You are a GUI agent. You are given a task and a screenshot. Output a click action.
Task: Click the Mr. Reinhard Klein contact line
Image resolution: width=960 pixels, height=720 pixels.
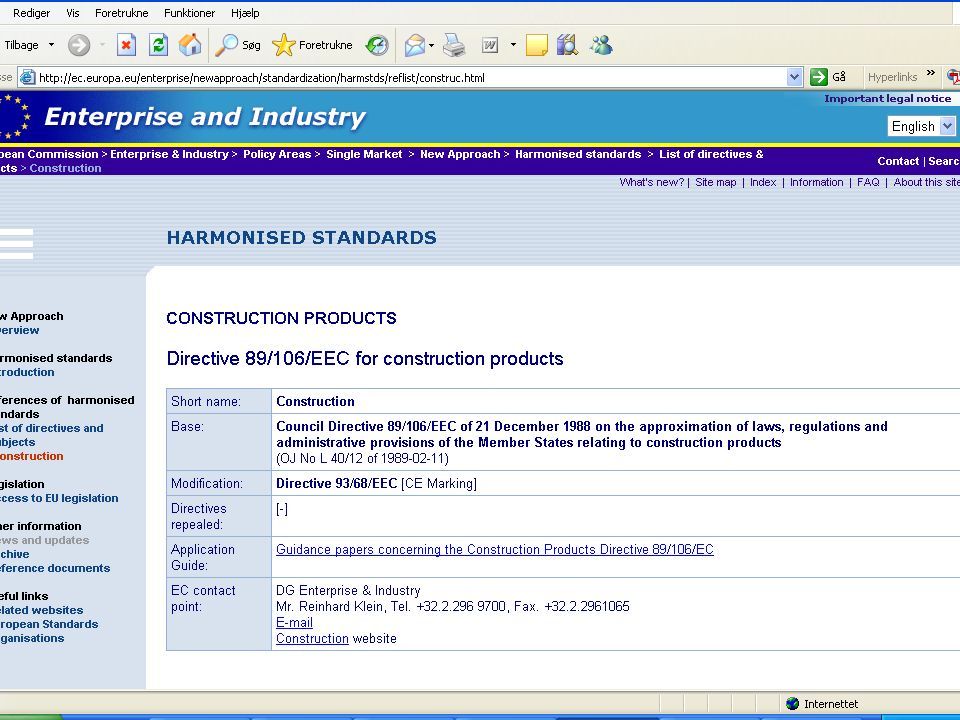coord(452,607)
